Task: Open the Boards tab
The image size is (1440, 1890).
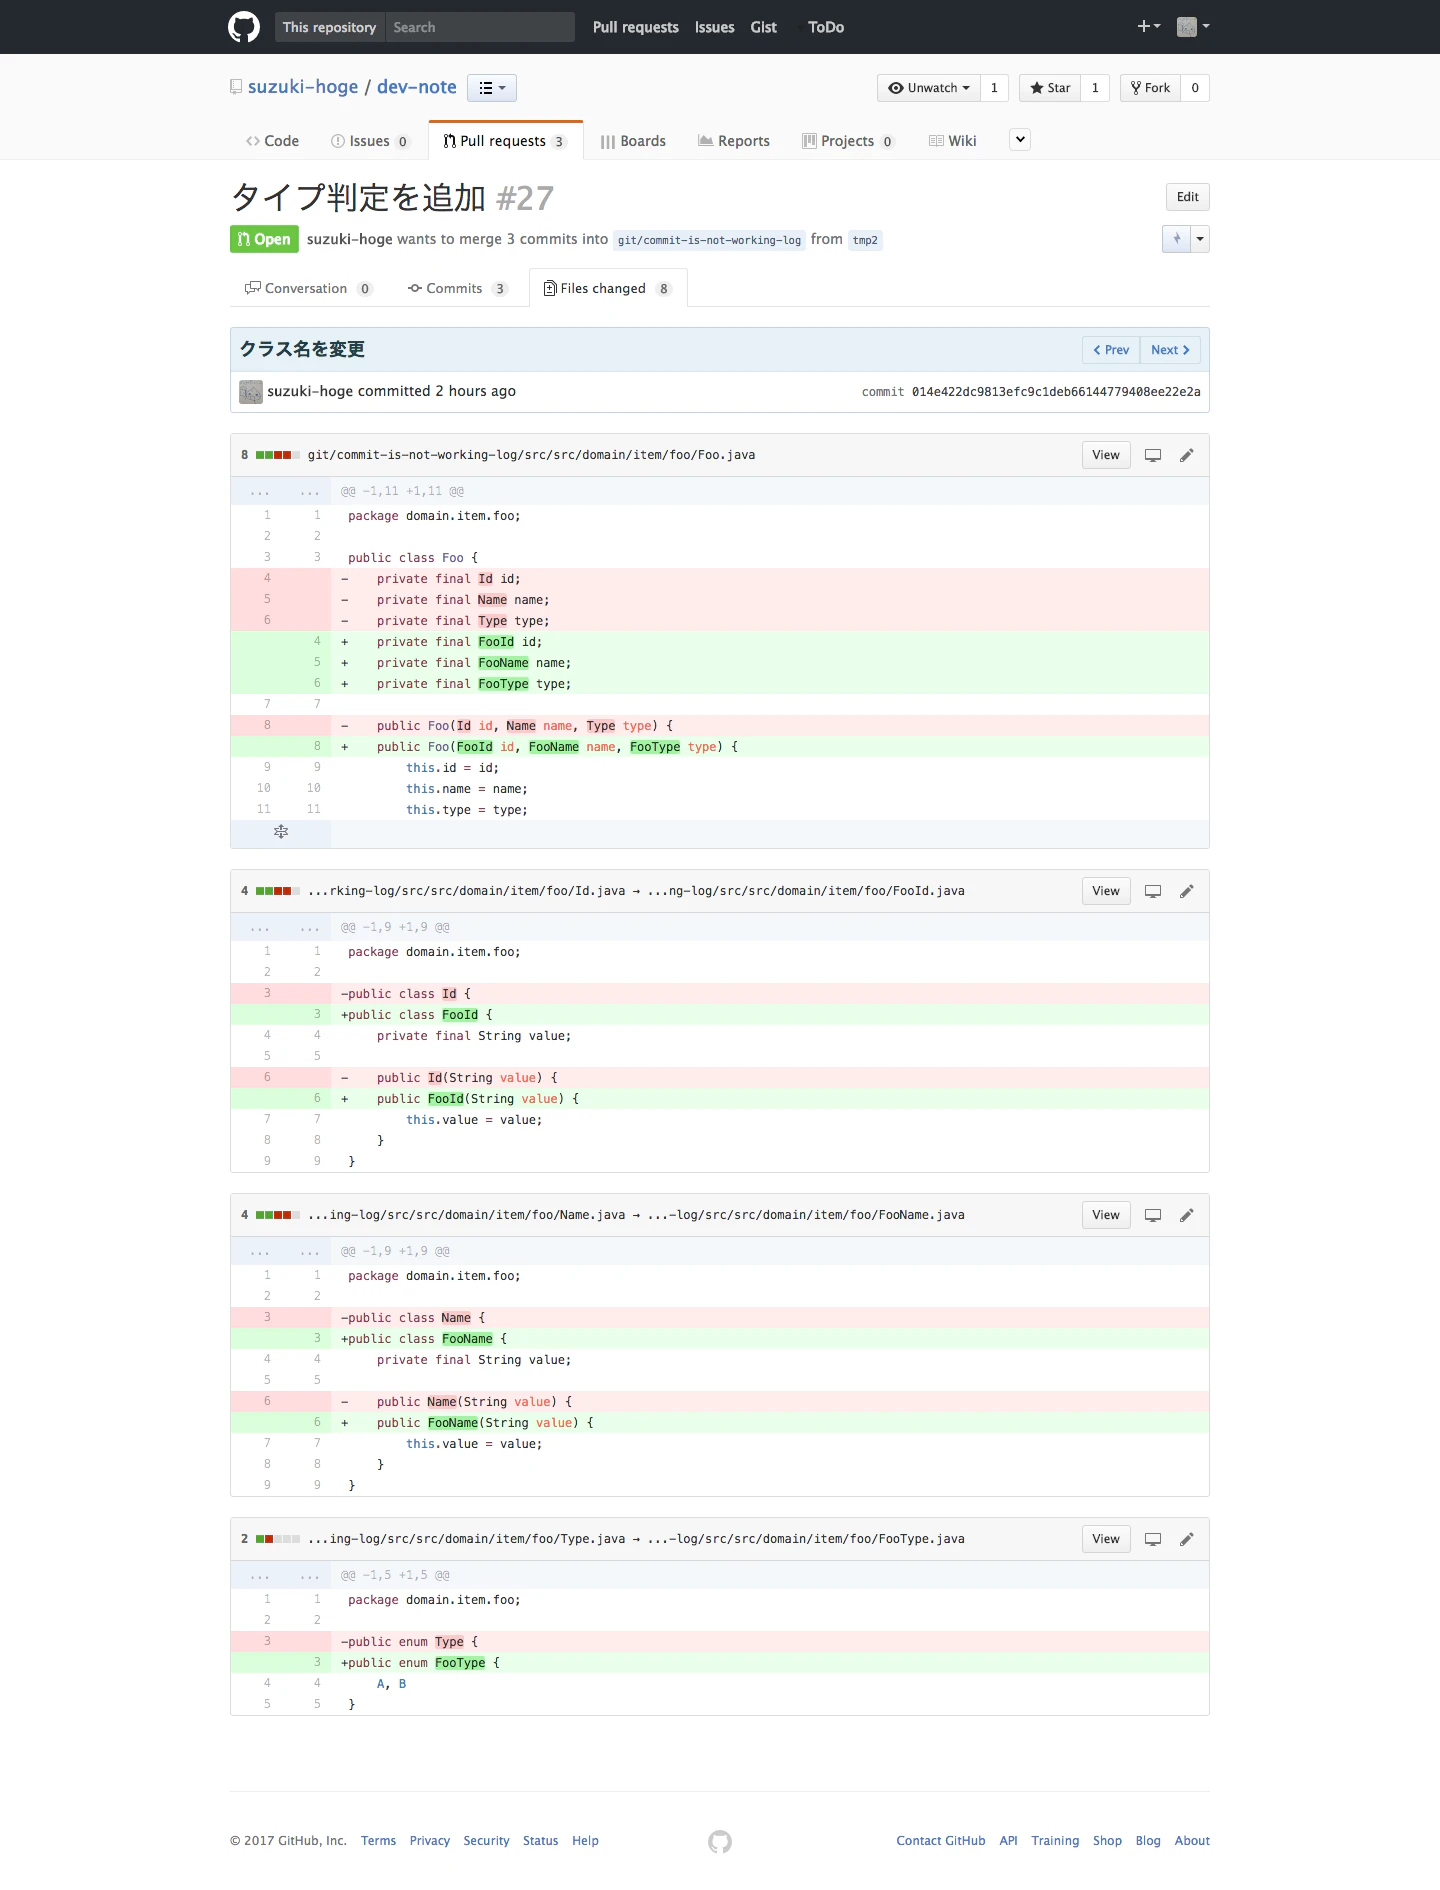Action: click(x=633, y=141)
